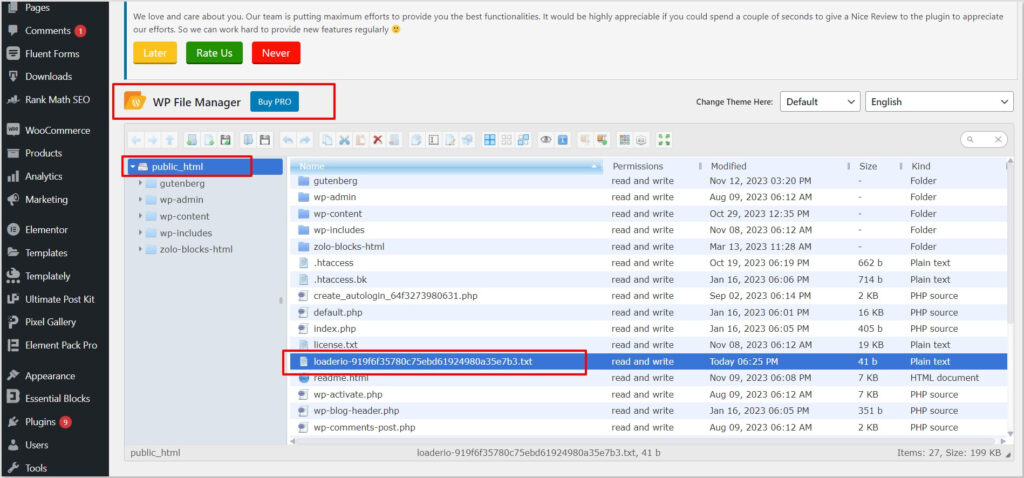
Task: Click the Copy toolbar icon
Action: coord(327,140)
